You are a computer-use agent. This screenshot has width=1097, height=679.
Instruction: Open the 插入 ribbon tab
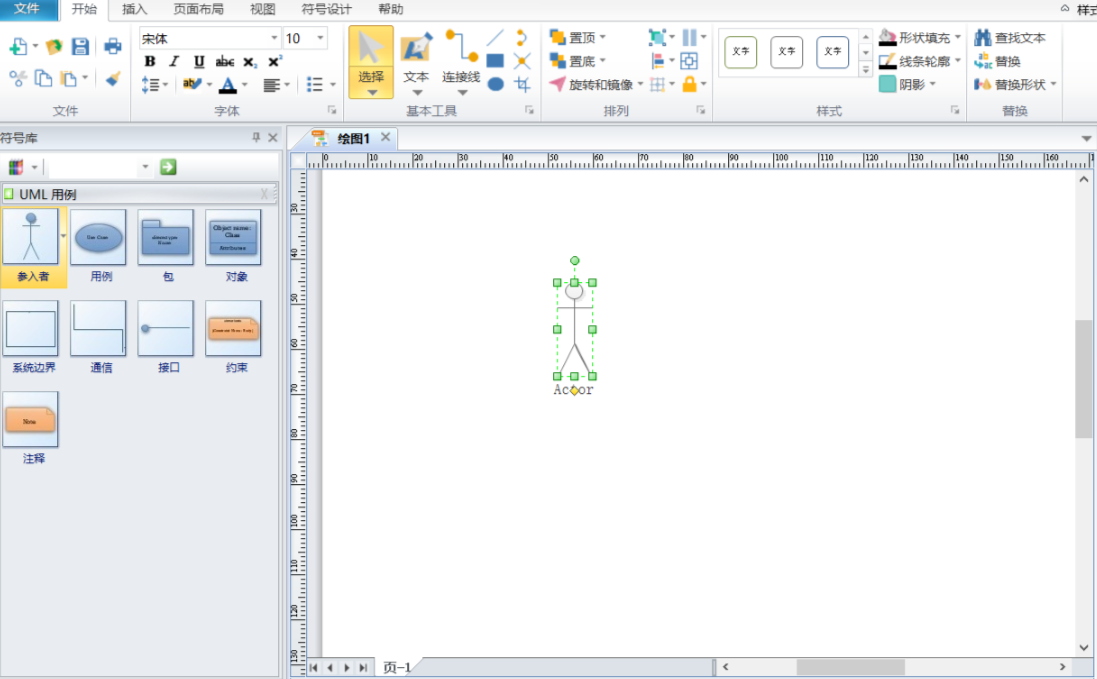coord(134,10)
